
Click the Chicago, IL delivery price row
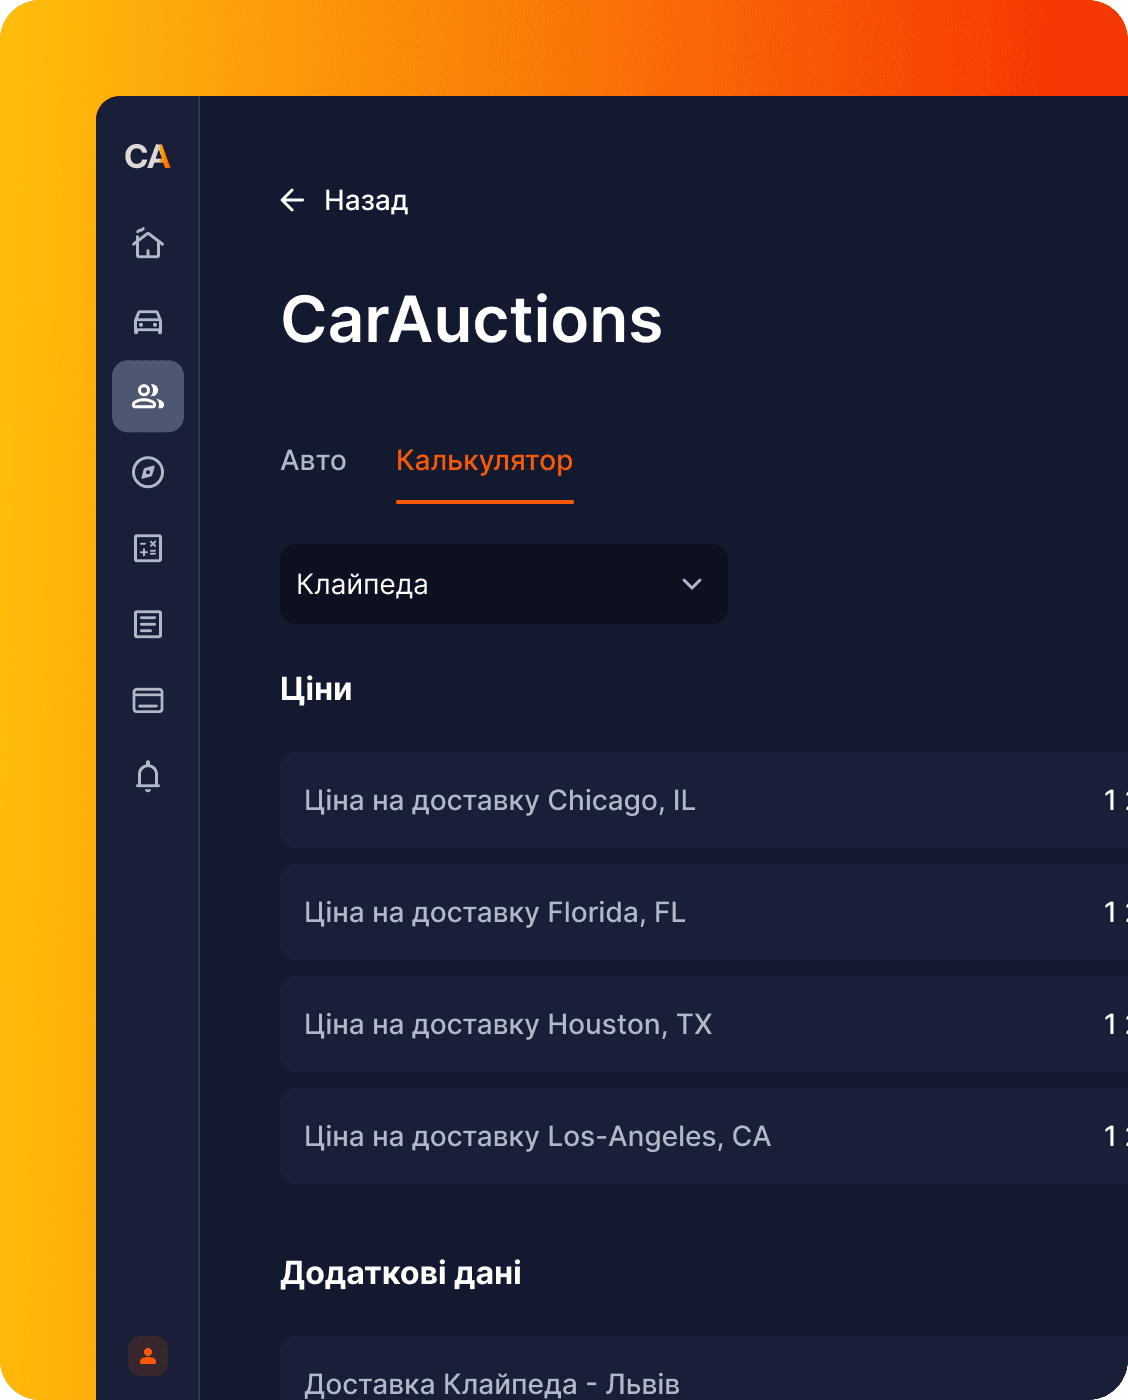(700, 801)
